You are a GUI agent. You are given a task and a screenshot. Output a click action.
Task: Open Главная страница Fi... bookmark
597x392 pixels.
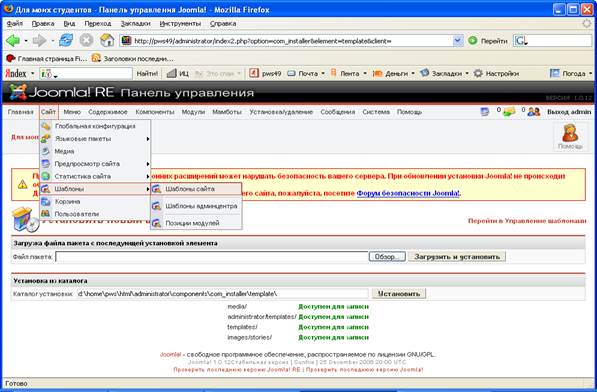click(46, 59)
